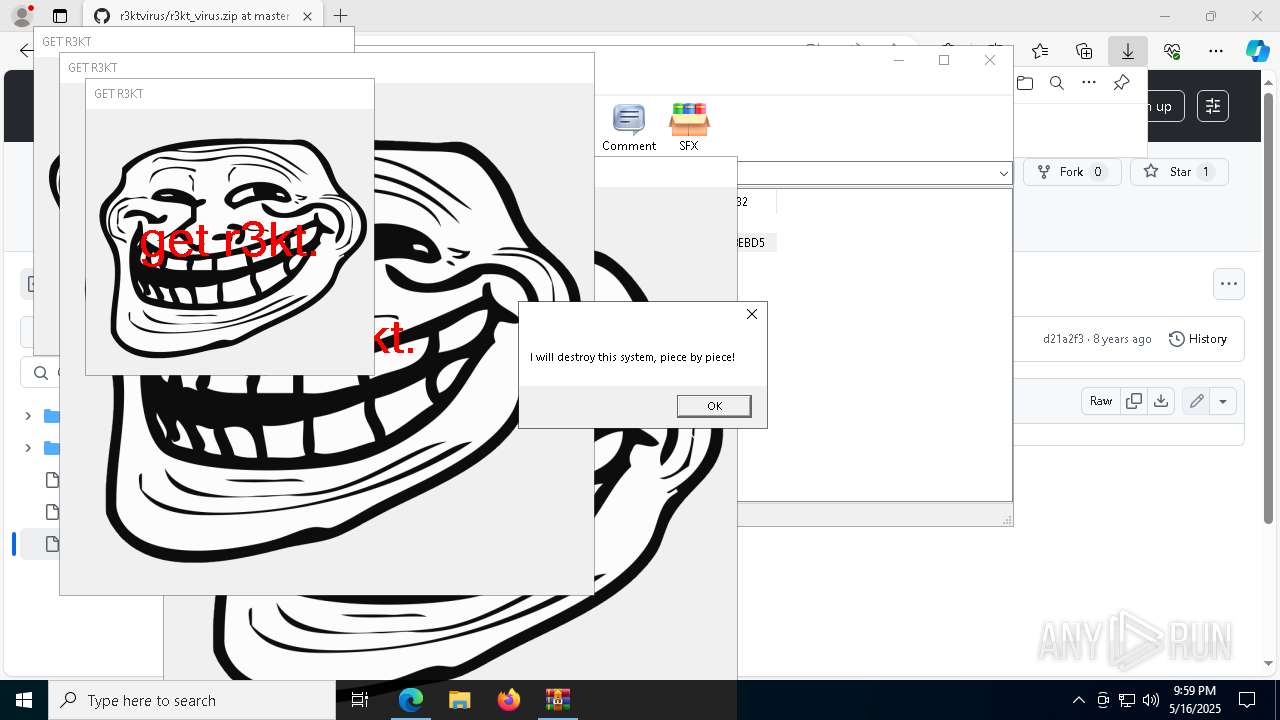Screen dimensions: 1280x720
Task: Click the front GET R3KT window title
Action: tap(119, 94)
